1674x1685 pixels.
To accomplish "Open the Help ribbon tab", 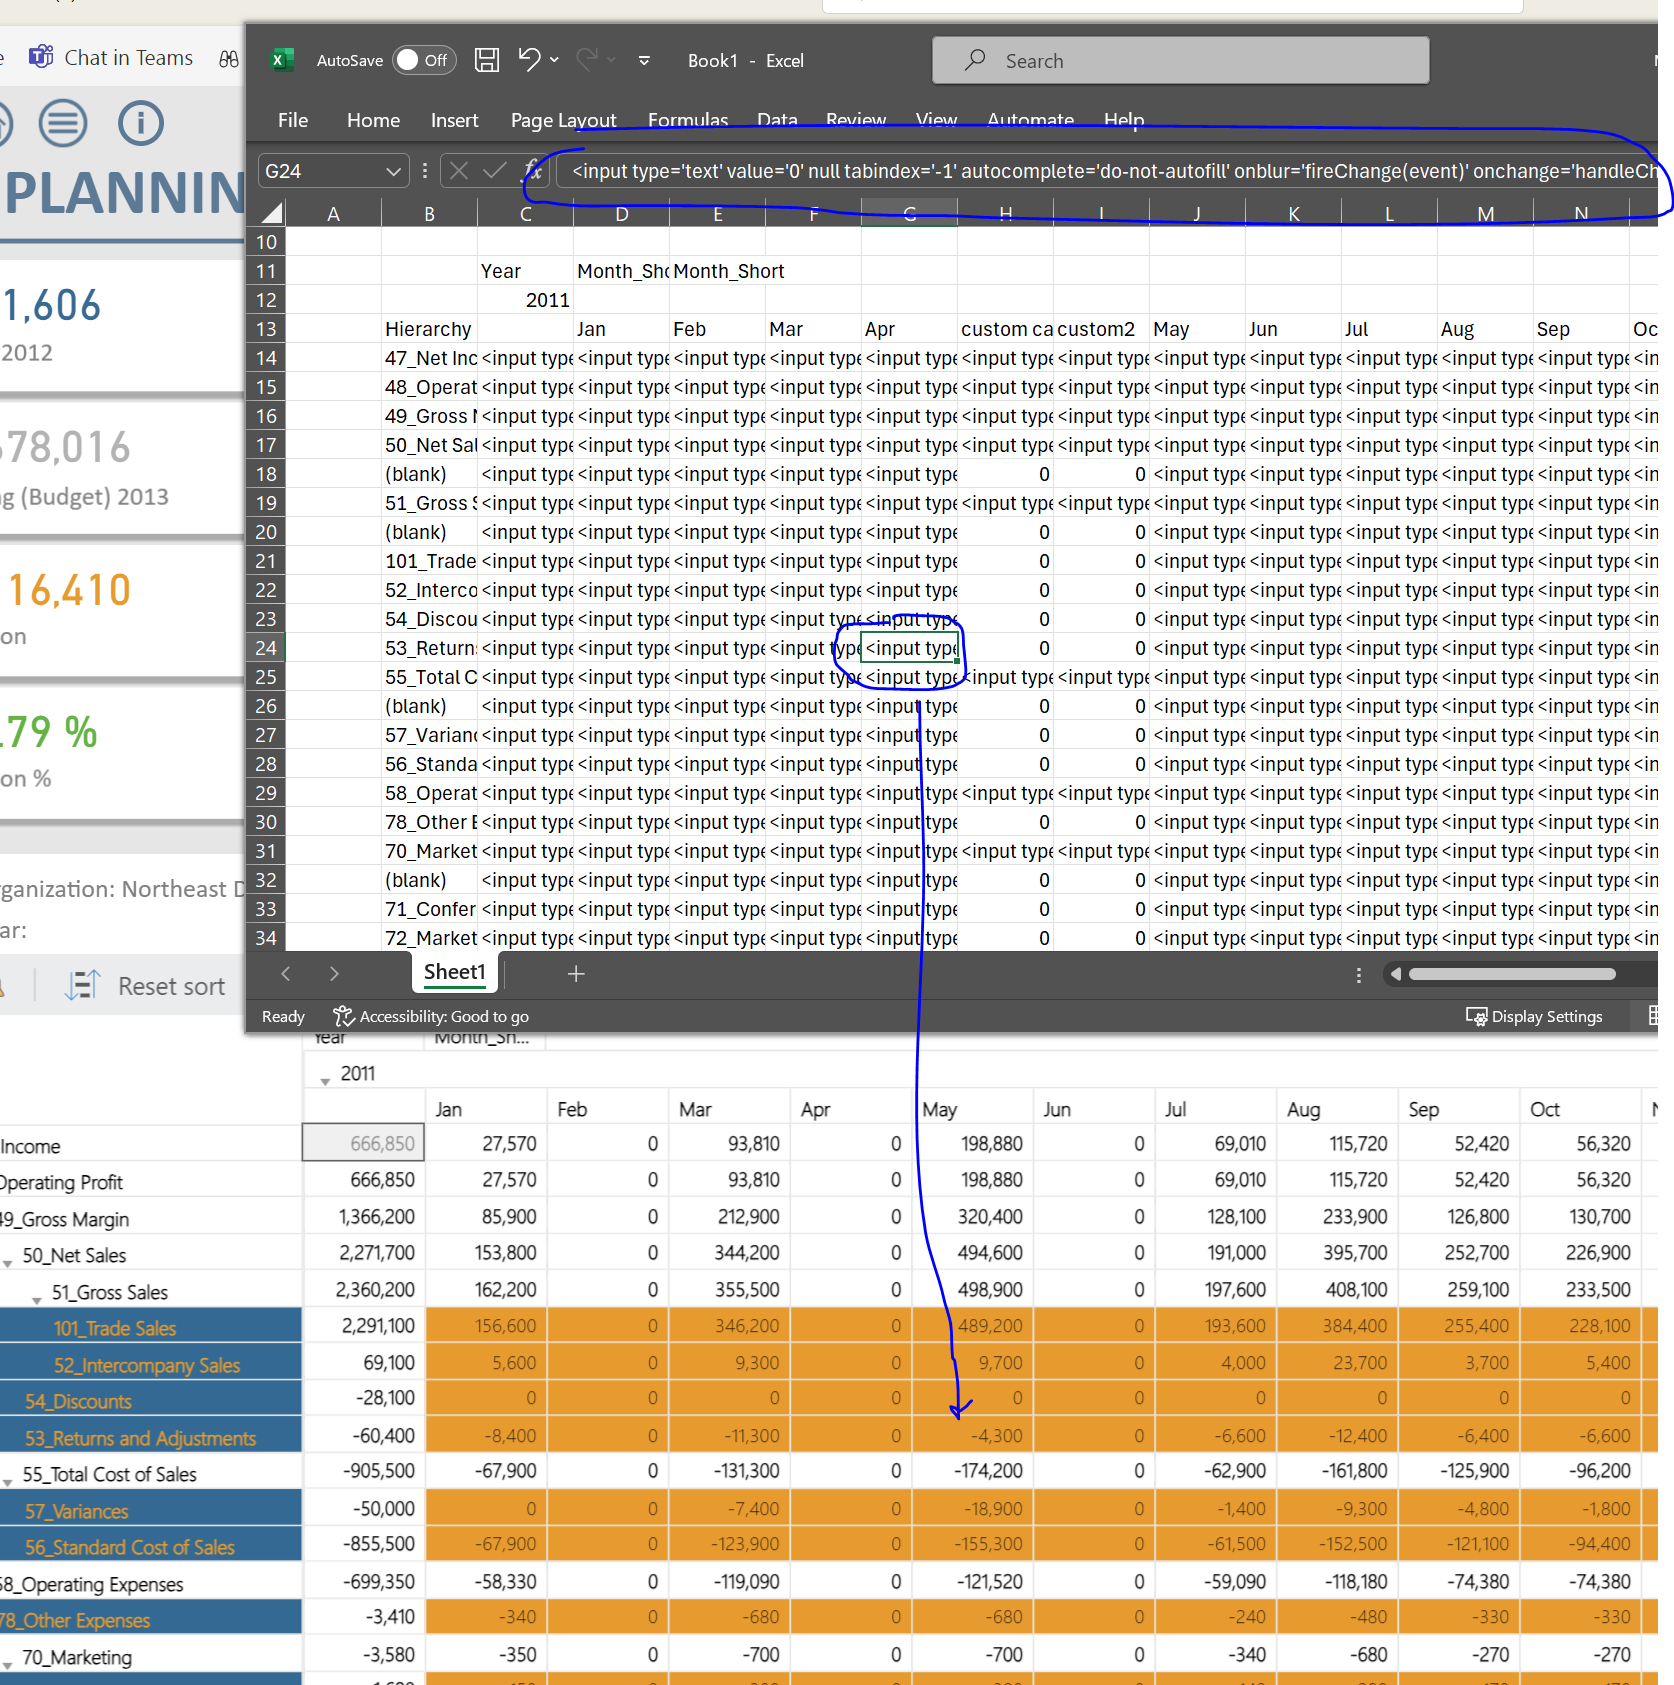I will click(1123, 120).
